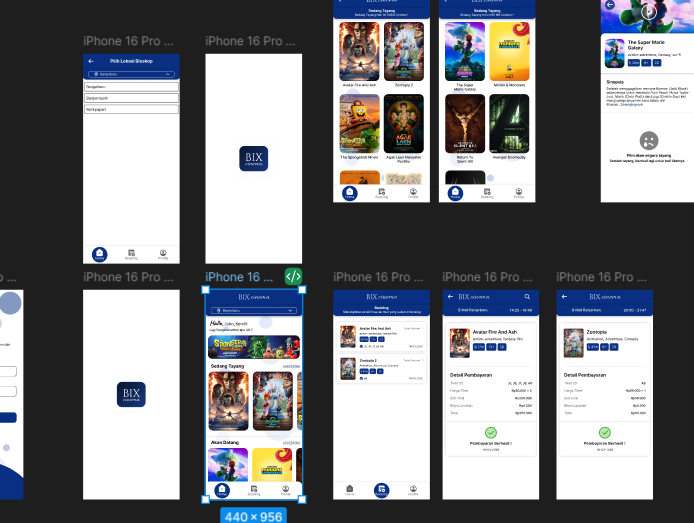Image resolution: width=694 pixels, height=523 pixels.
Task: Click Zootopia 2 booking card in booking list
Action: [x=381, y=368]
